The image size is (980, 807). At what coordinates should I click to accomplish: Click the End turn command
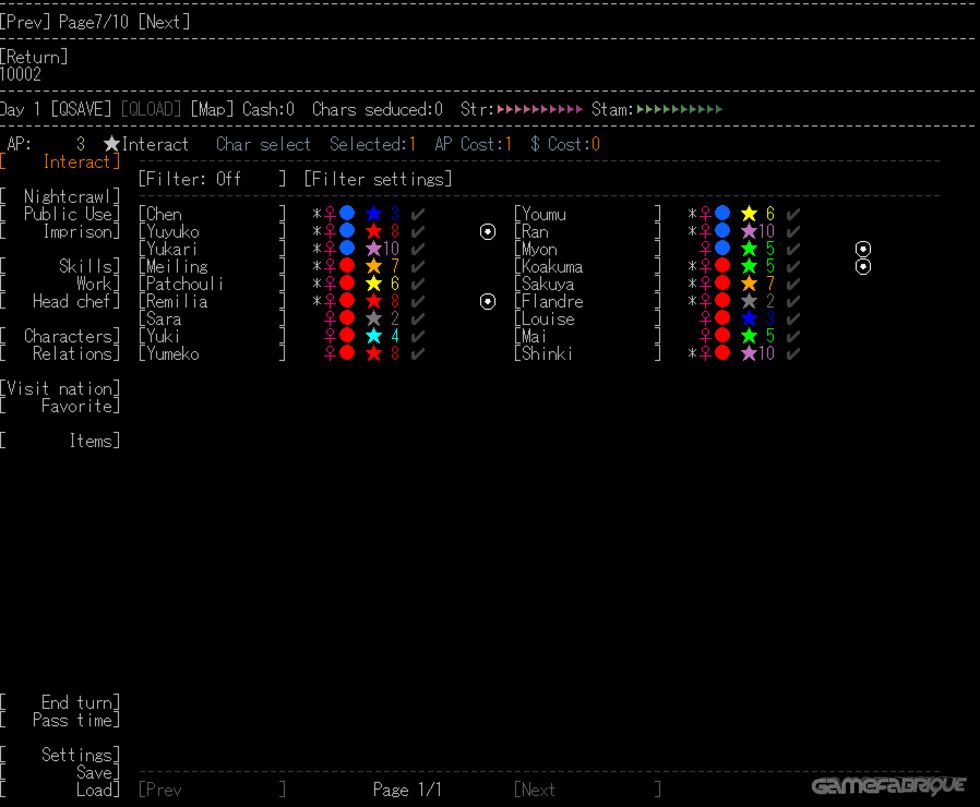click(60, 703)
